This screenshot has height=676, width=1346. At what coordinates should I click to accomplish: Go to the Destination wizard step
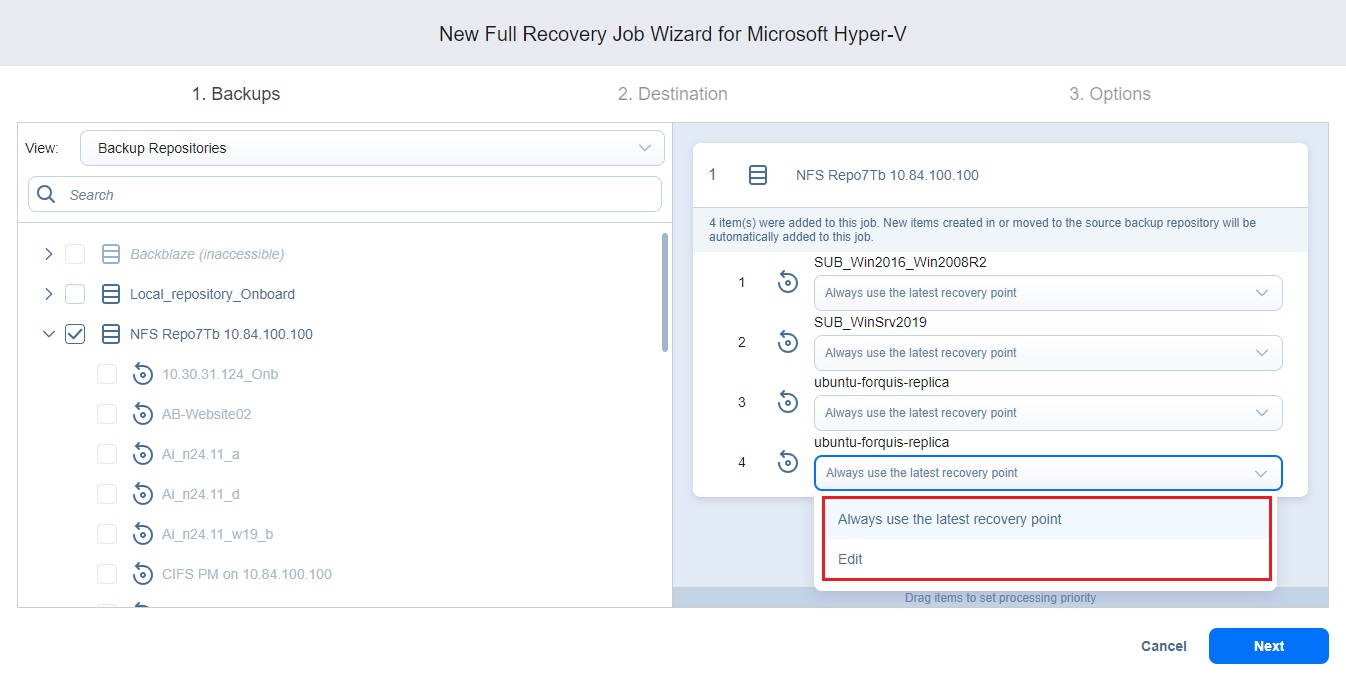click(x=672, y=94)
